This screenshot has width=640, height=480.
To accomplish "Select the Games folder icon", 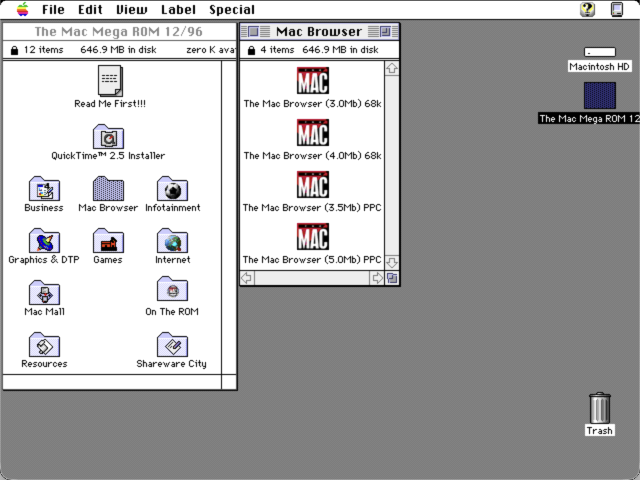I will click(x=108, y=240).
